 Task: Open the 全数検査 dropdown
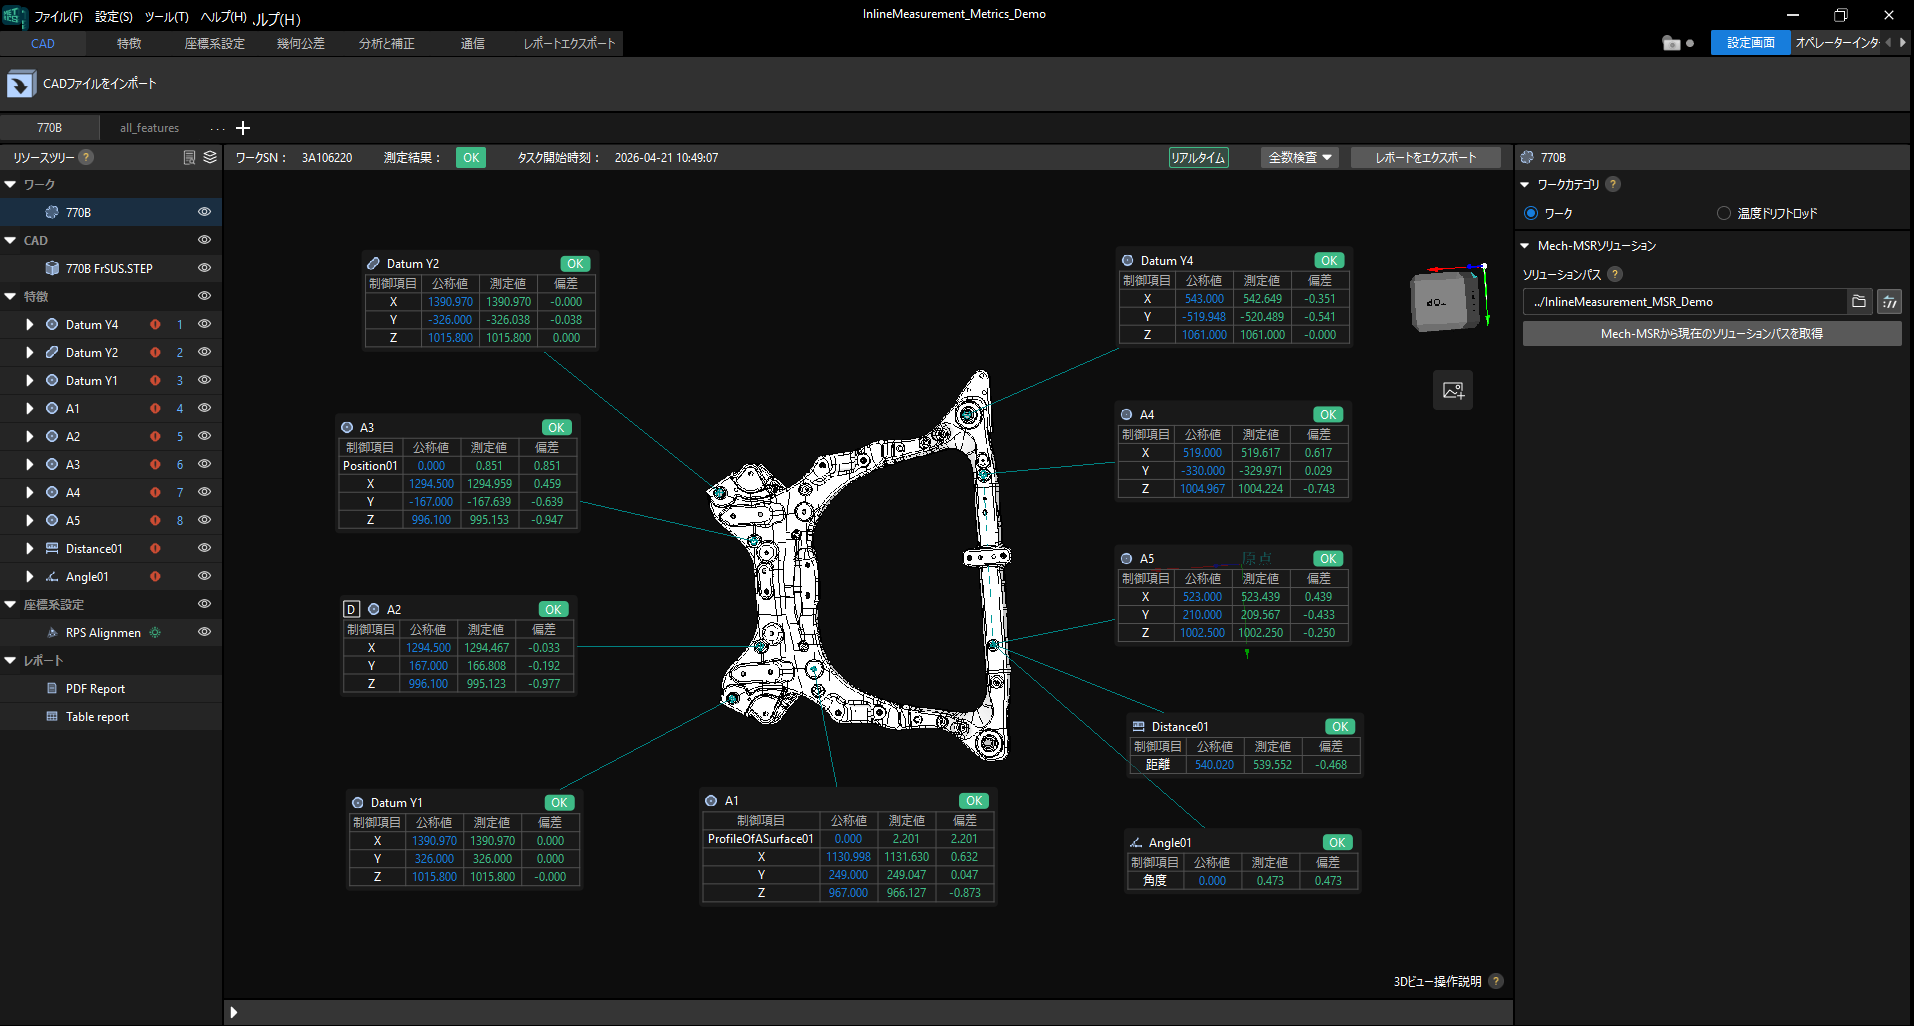pyautogui.click(x=1299, y=157)
